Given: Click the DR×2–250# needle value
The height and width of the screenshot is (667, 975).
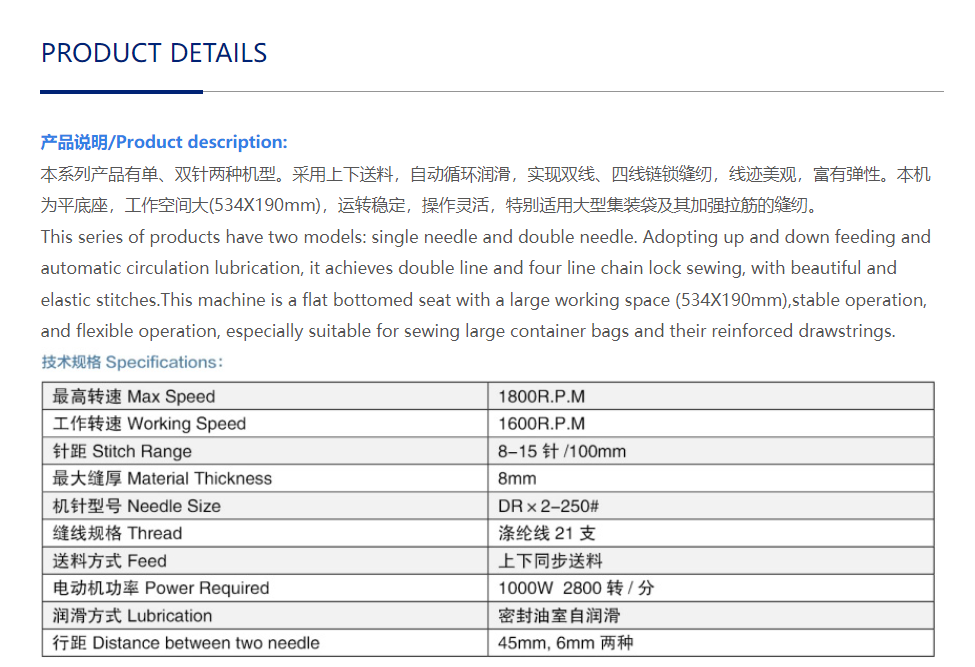Looking at the screenshot, I should pos(548,506).
